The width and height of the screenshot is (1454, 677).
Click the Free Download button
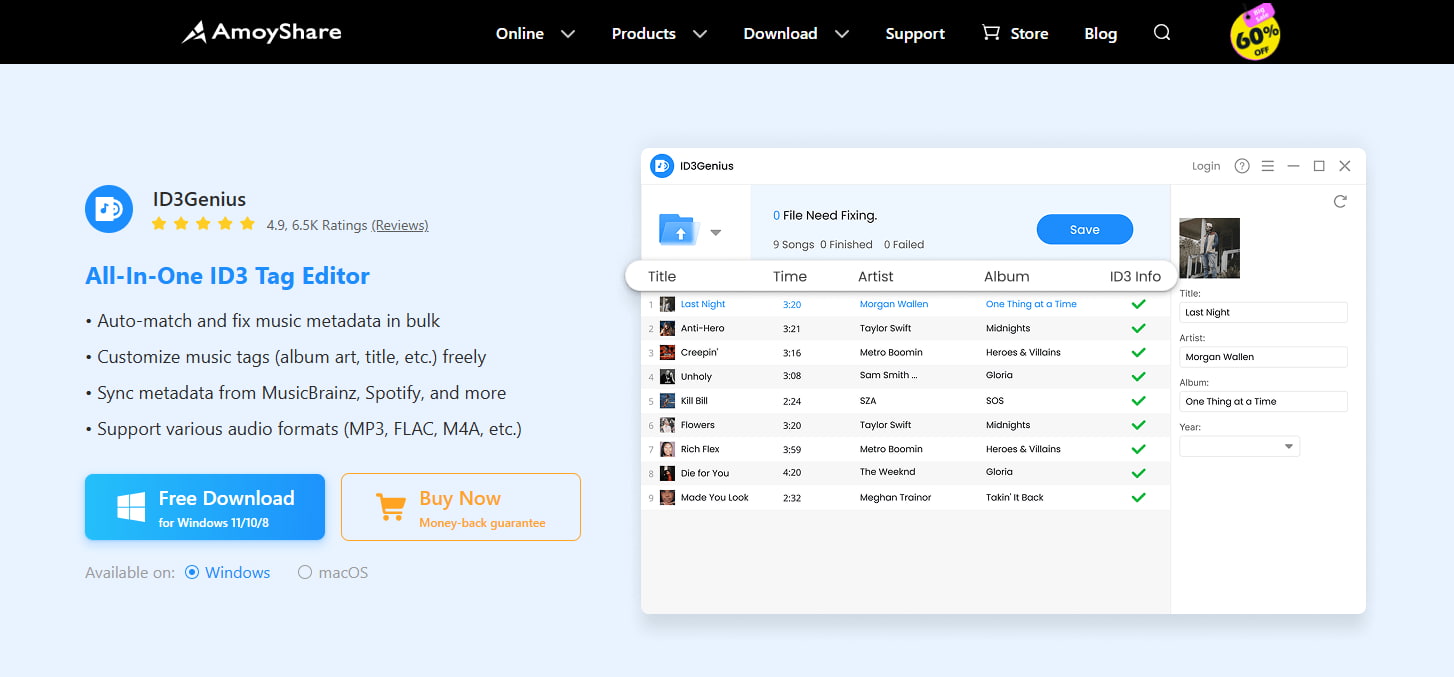pos(205,507)
